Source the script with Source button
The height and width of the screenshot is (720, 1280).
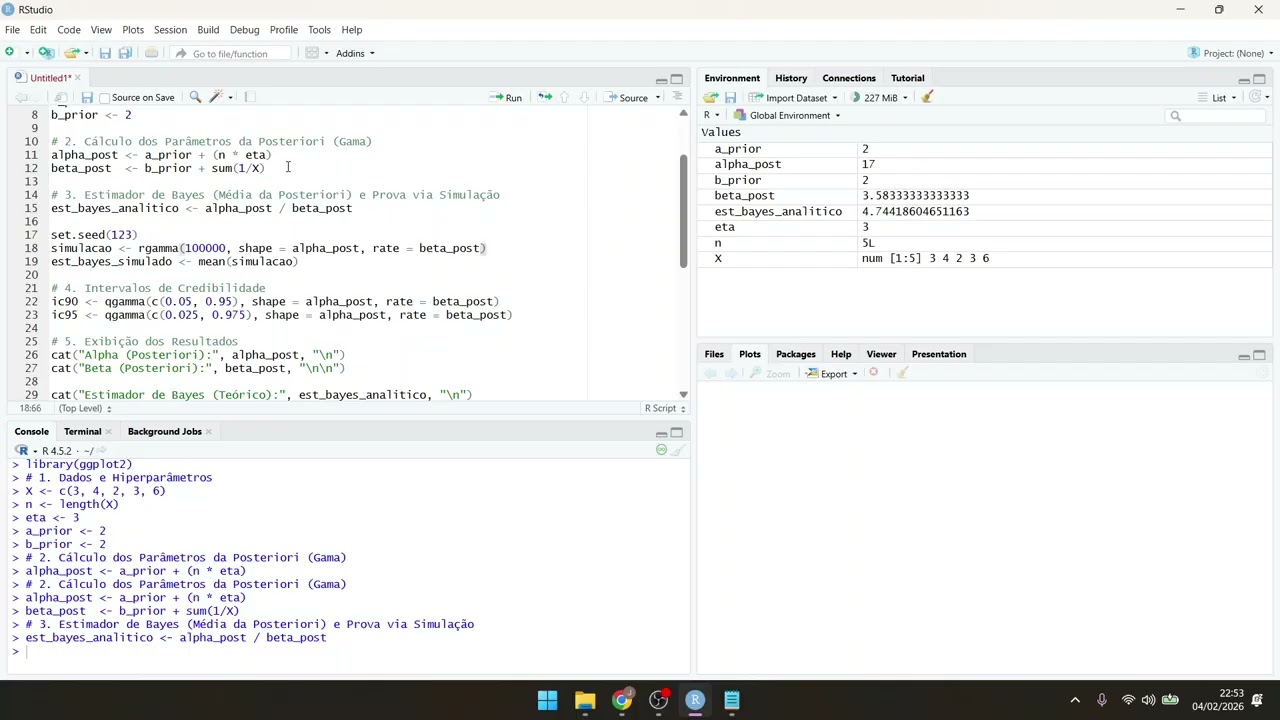(627, 97)
